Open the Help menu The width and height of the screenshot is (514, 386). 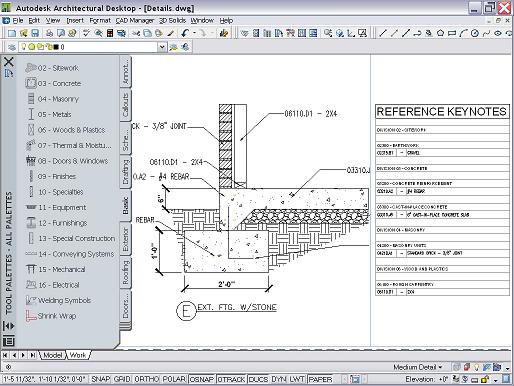[x=226, y=21]
